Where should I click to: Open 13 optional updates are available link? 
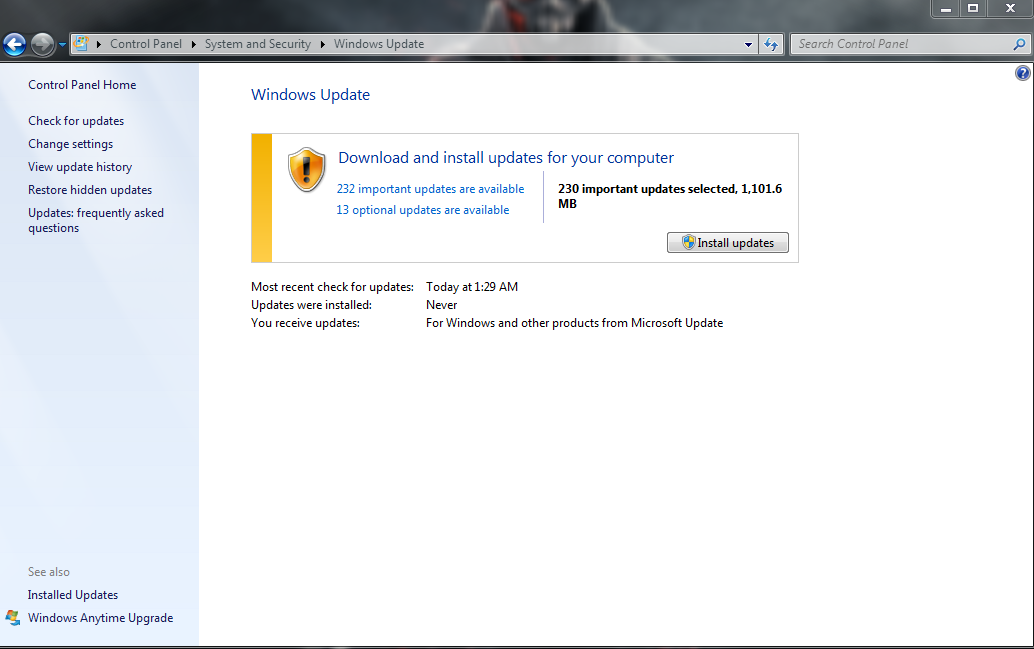(x=423, y=210)
